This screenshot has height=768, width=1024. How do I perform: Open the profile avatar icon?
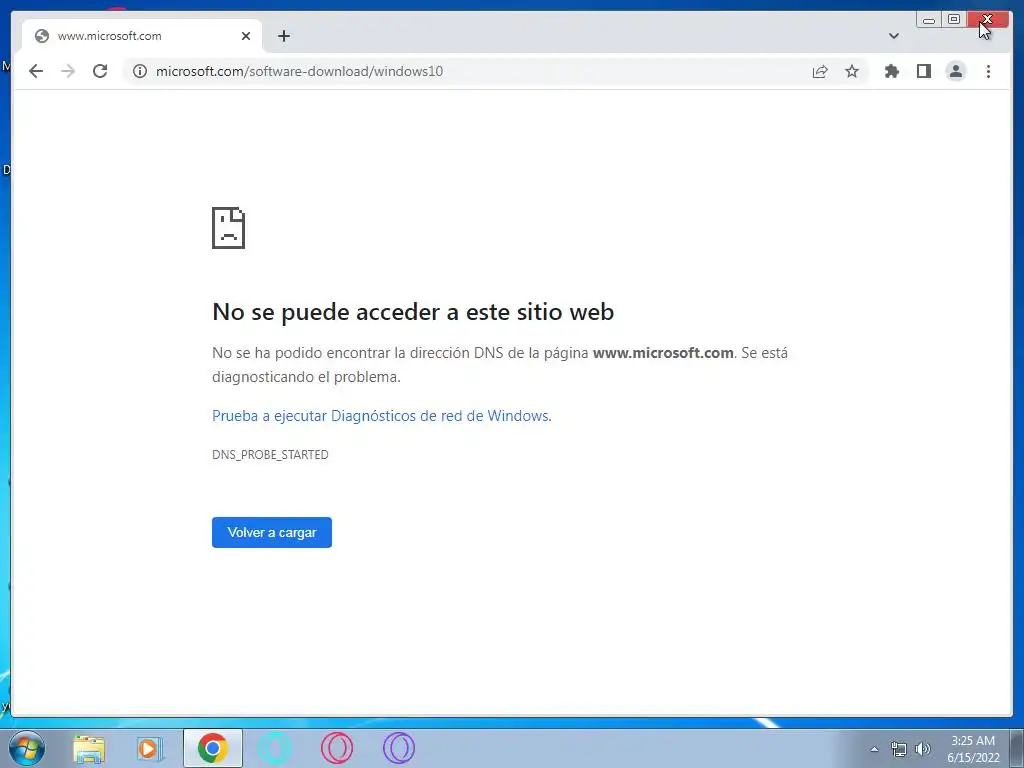[955, 71]
